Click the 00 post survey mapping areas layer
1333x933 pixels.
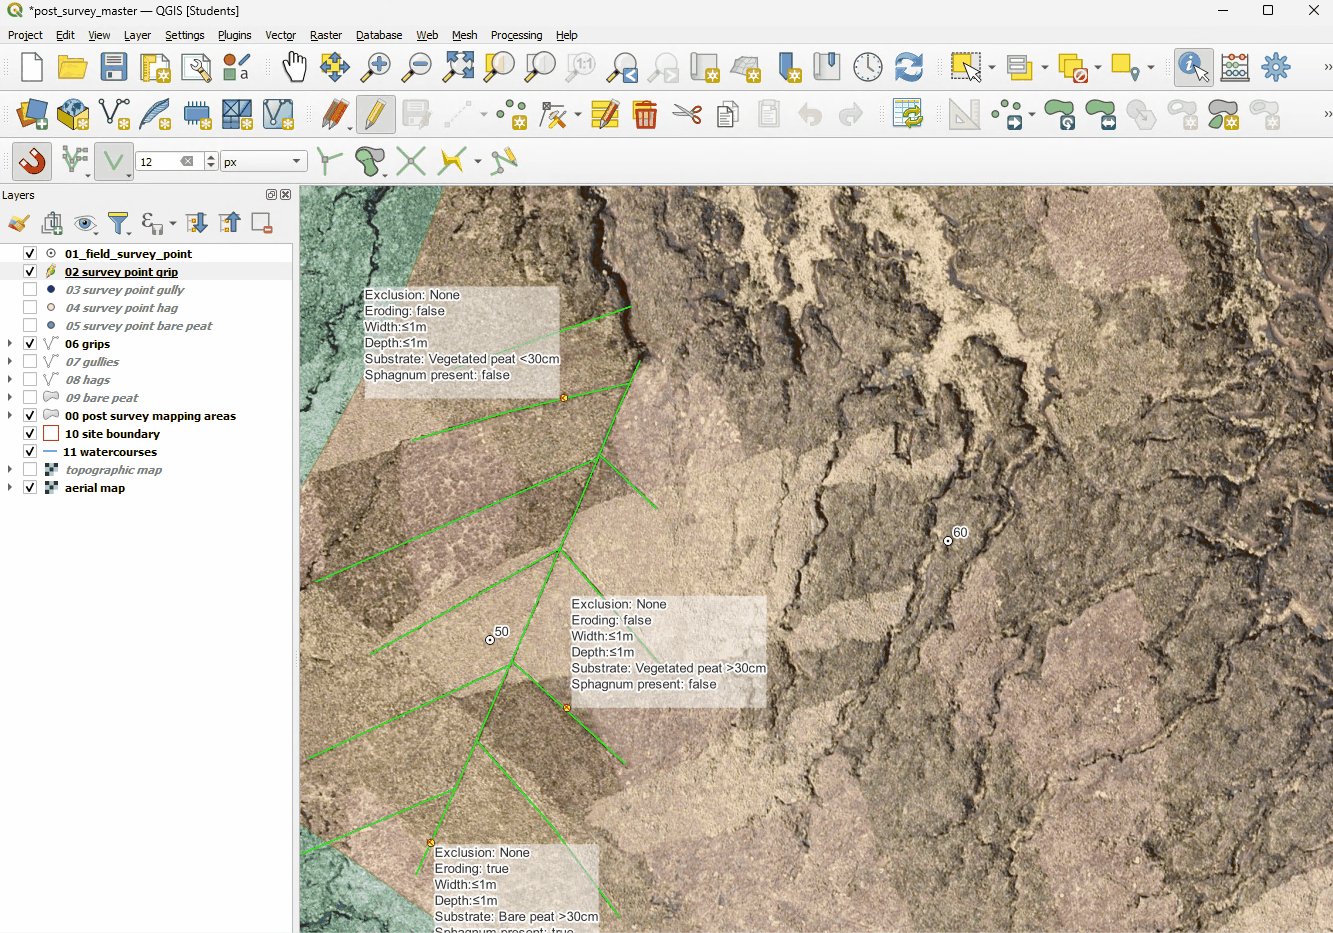point(150,416)
